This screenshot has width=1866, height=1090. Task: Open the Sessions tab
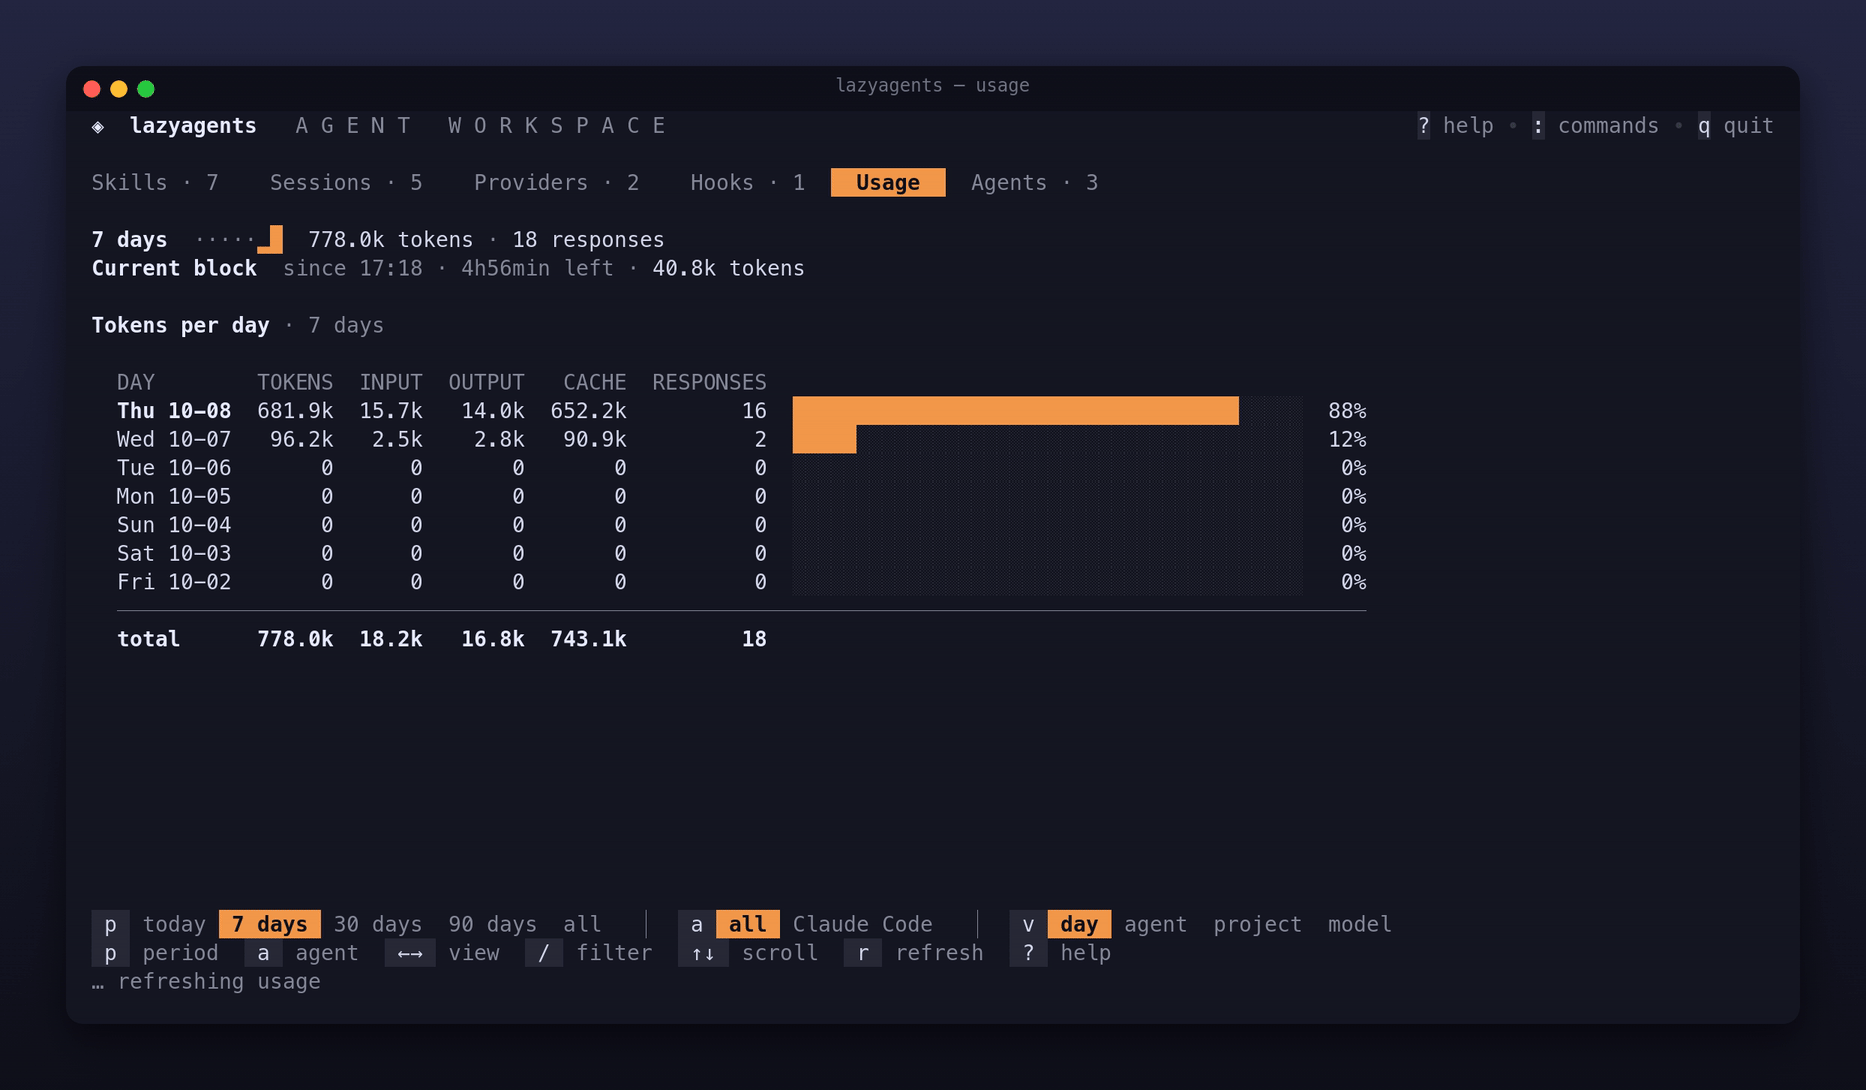point(346,183)
